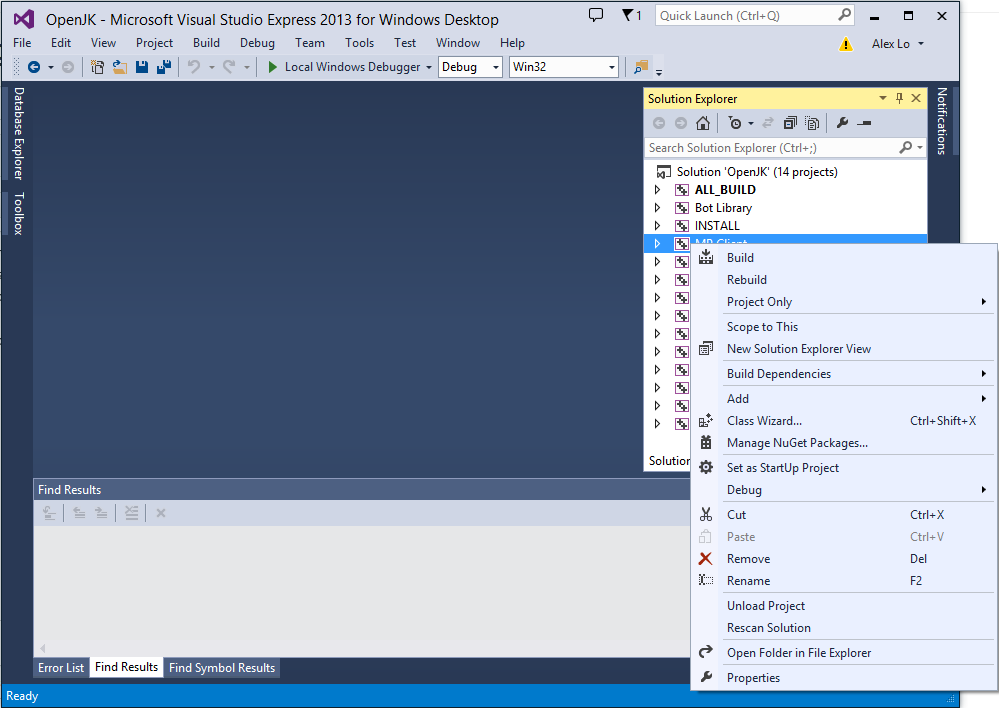999x708 pixels.
Task: Choose Rebuild from the context menu
Action: coord(747,280)
